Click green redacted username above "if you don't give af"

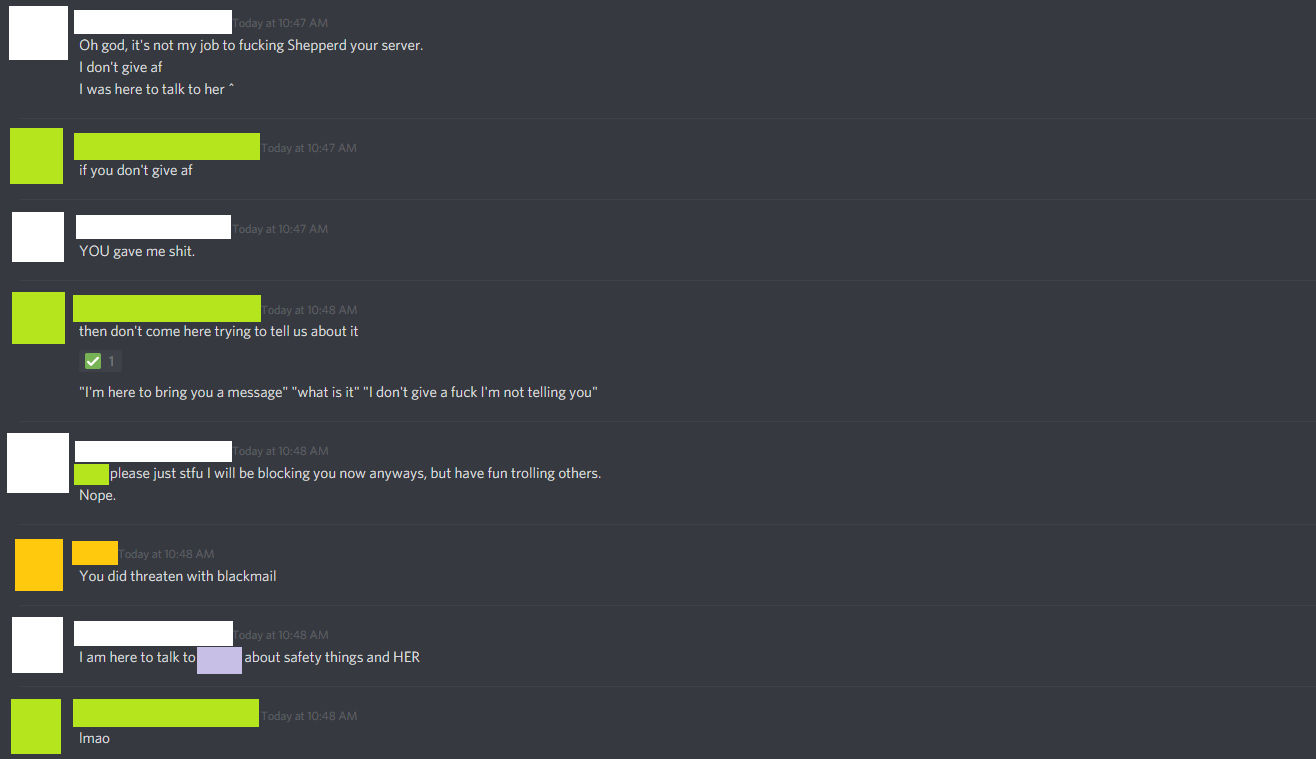click(167, 146)
